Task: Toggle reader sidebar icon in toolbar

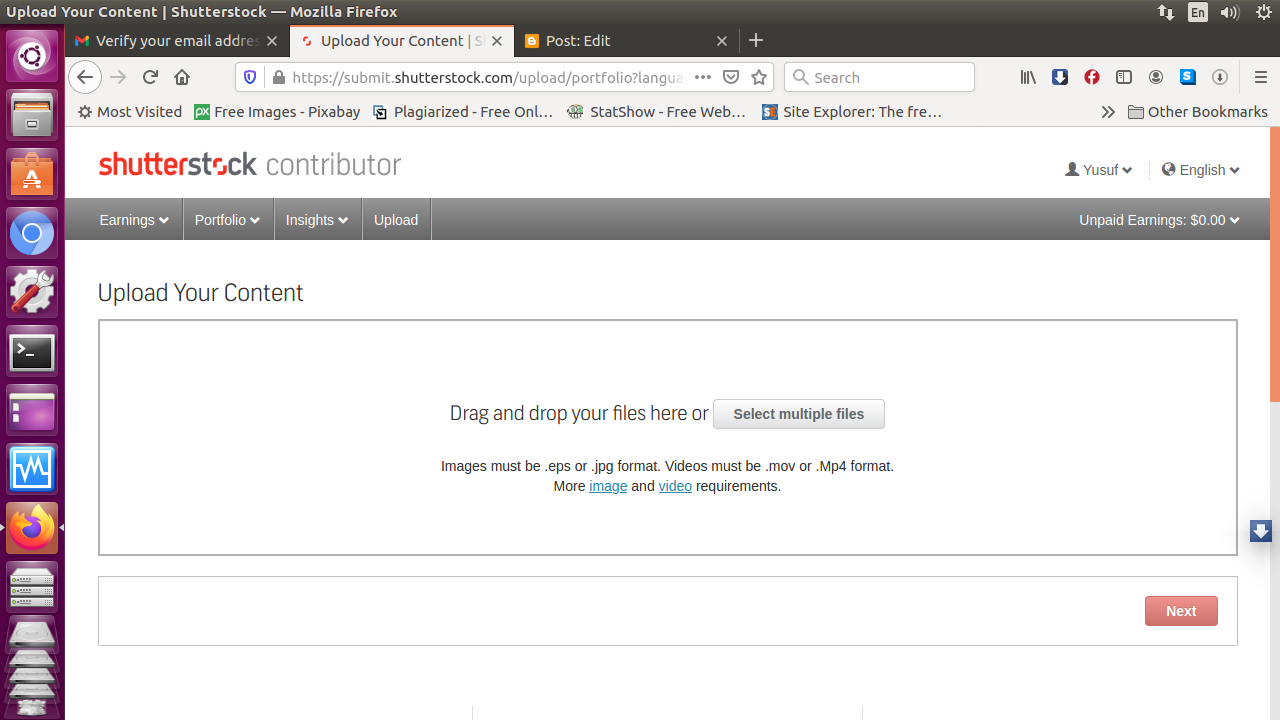Action: pos(1124,77)
